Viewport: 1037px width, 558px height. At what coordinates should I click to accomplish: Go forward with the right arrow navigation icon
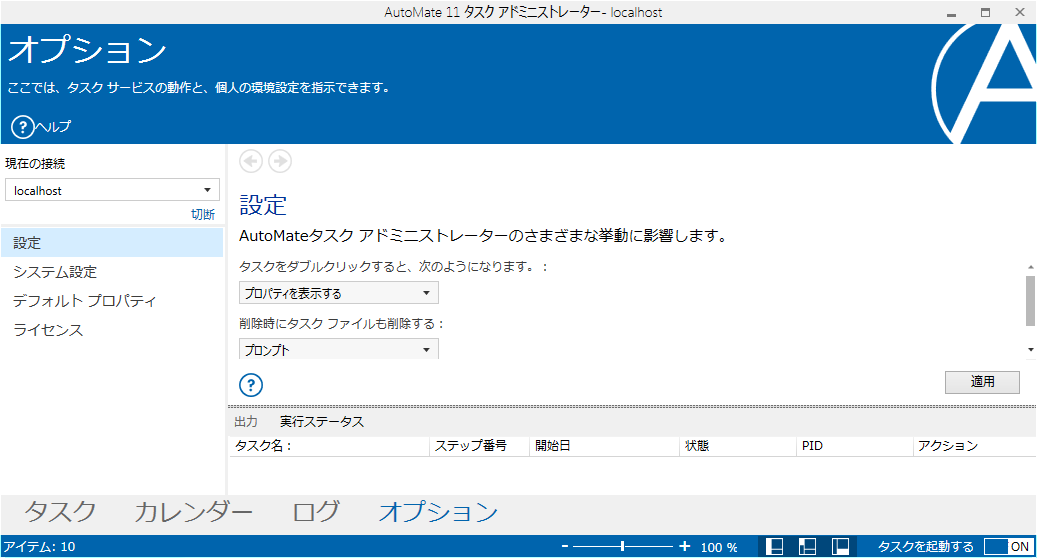(x=280, y=161)
